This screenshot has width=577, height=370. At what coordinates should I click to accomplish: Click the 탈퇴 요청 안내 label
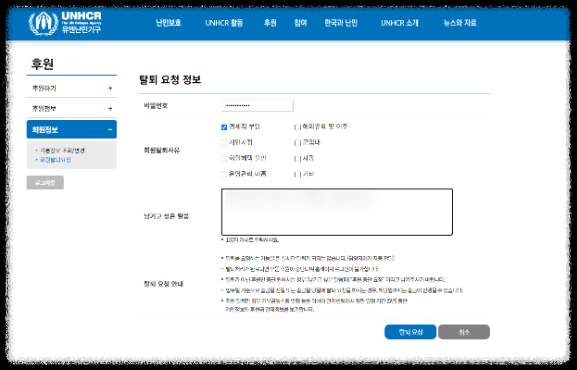163,284
